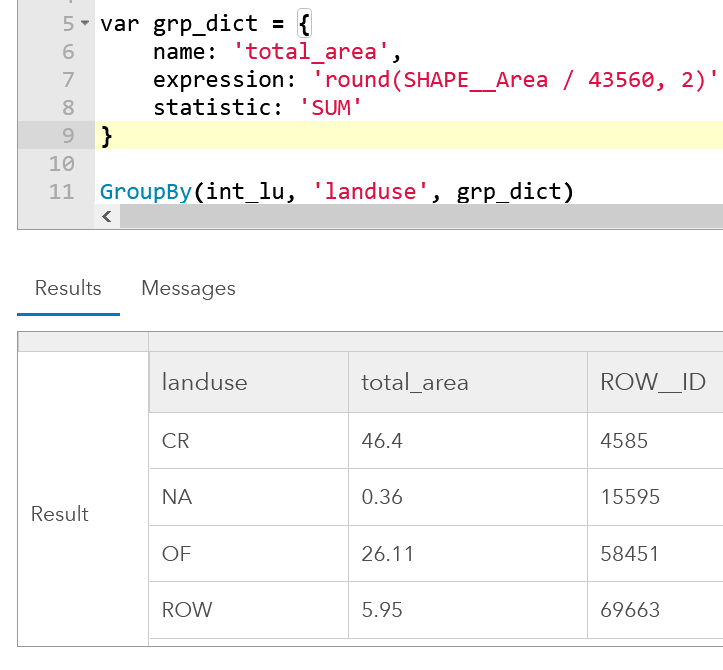This screenshot has width=723, height=670.
Task: Click the editor's scroll-left arrow
Action: point(106,217)
